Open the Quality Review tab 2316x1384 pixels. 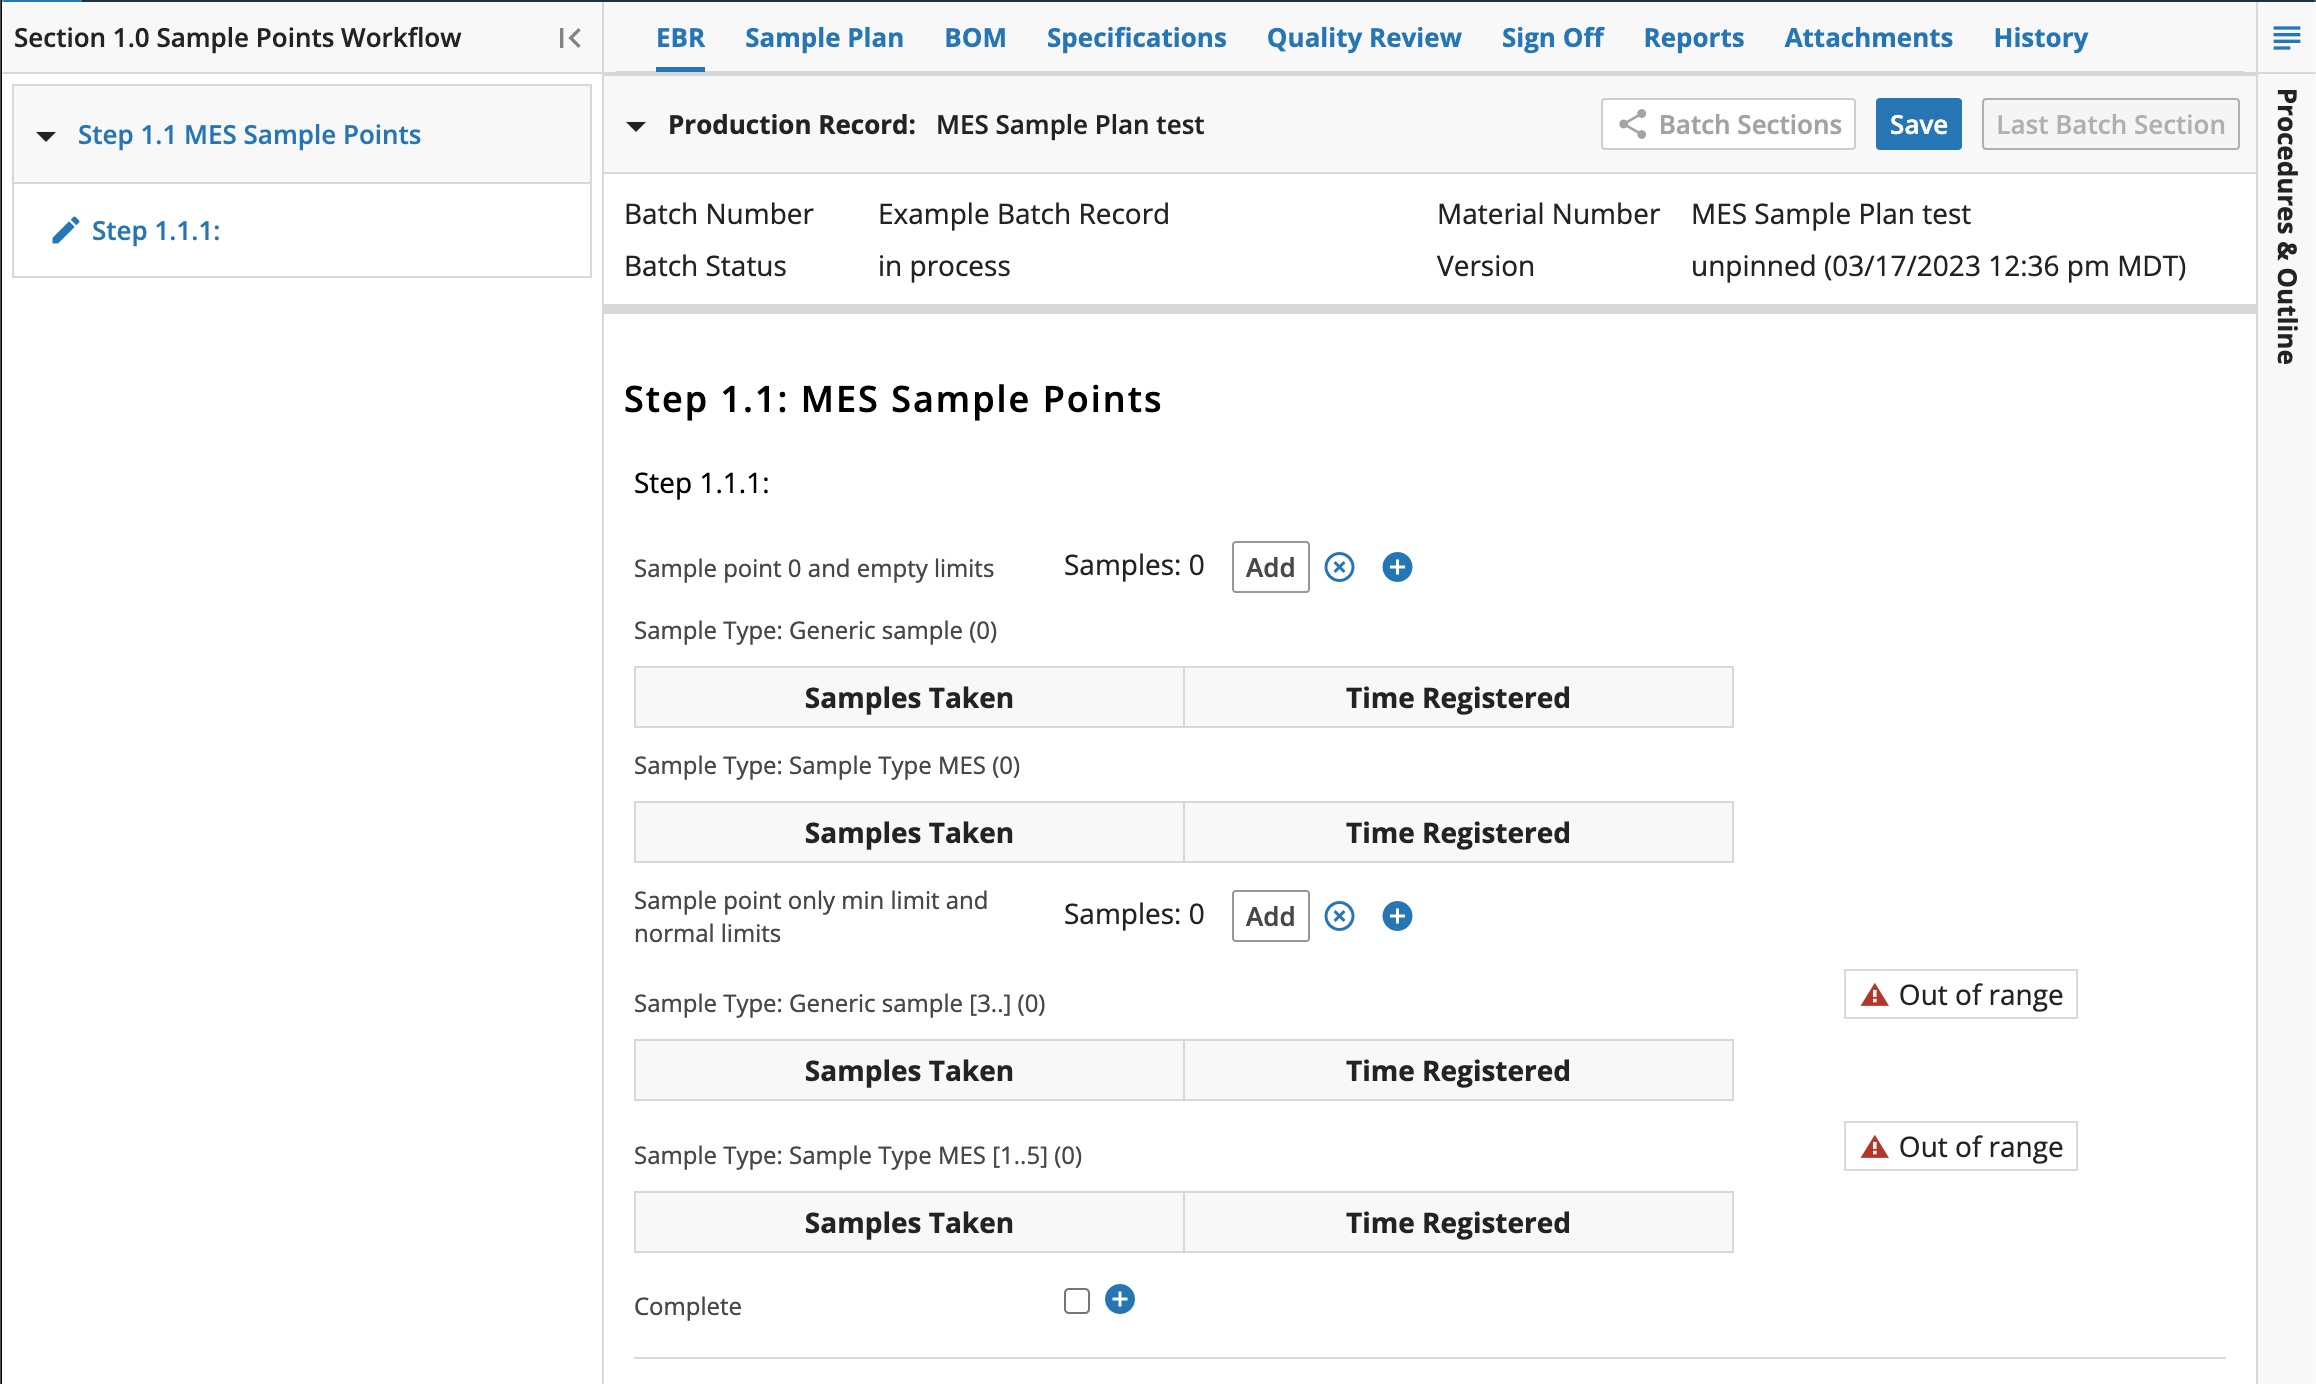[1364, 38]
